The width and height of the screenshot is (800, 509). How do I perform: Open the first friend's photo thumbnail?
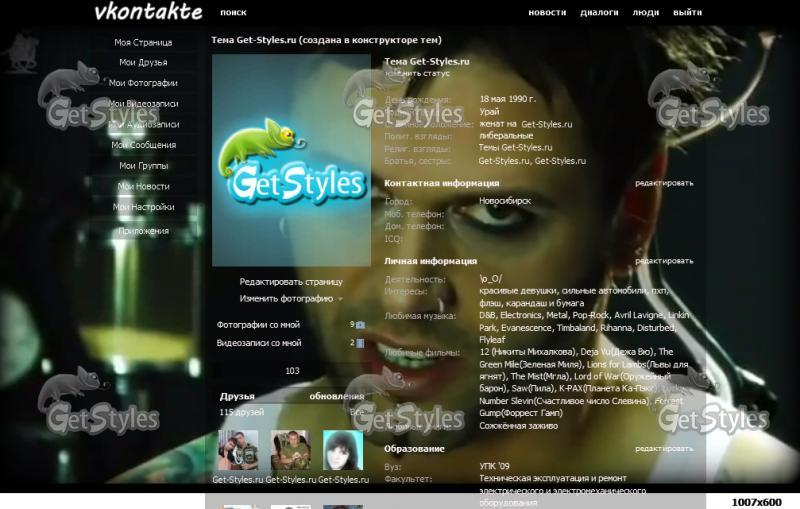(238, 450)
